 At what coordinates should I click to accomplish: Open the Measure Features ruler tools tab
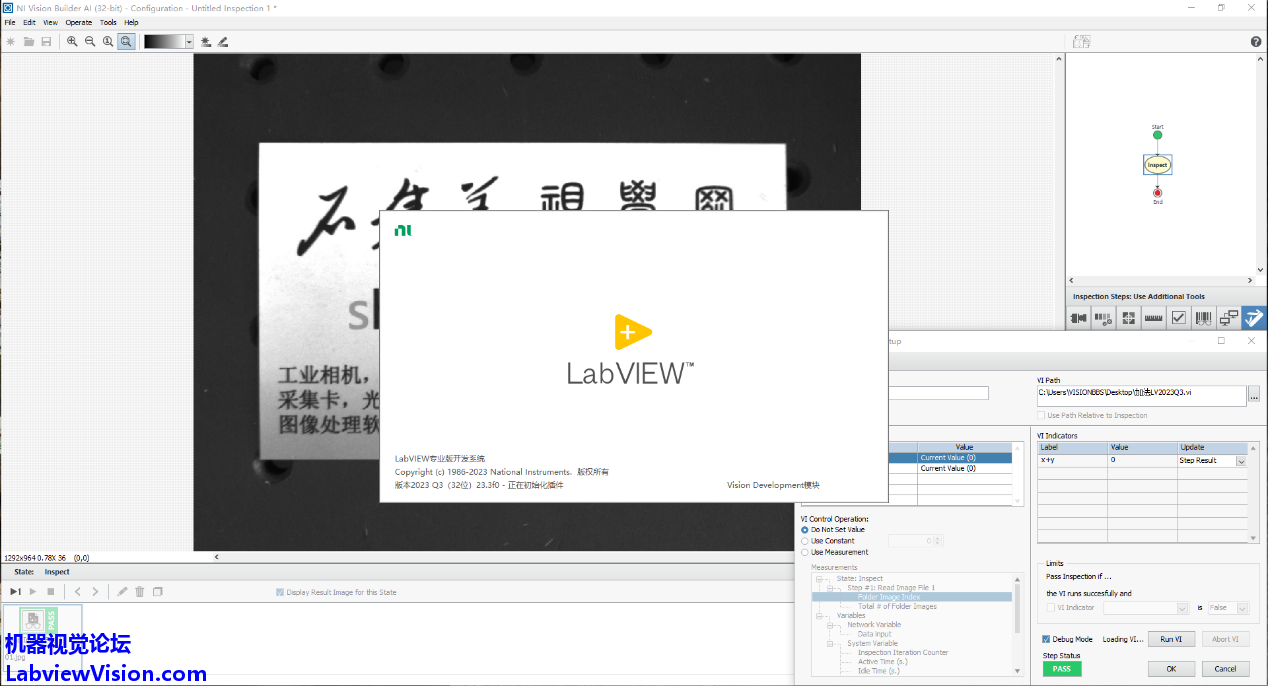pos(1153,318)
